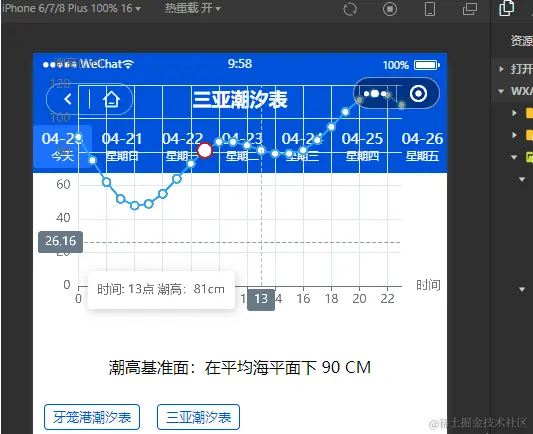
Task: Click the copy files icon at top right
Action: (x=506, y=8)
